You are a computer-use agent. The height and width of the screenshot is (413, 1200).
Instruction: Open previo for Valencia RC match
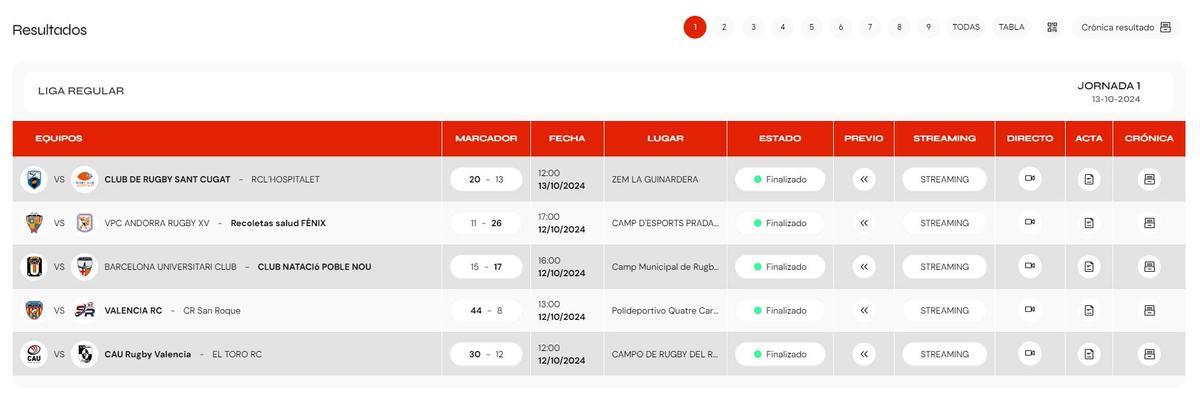click(x=864, y=310)
